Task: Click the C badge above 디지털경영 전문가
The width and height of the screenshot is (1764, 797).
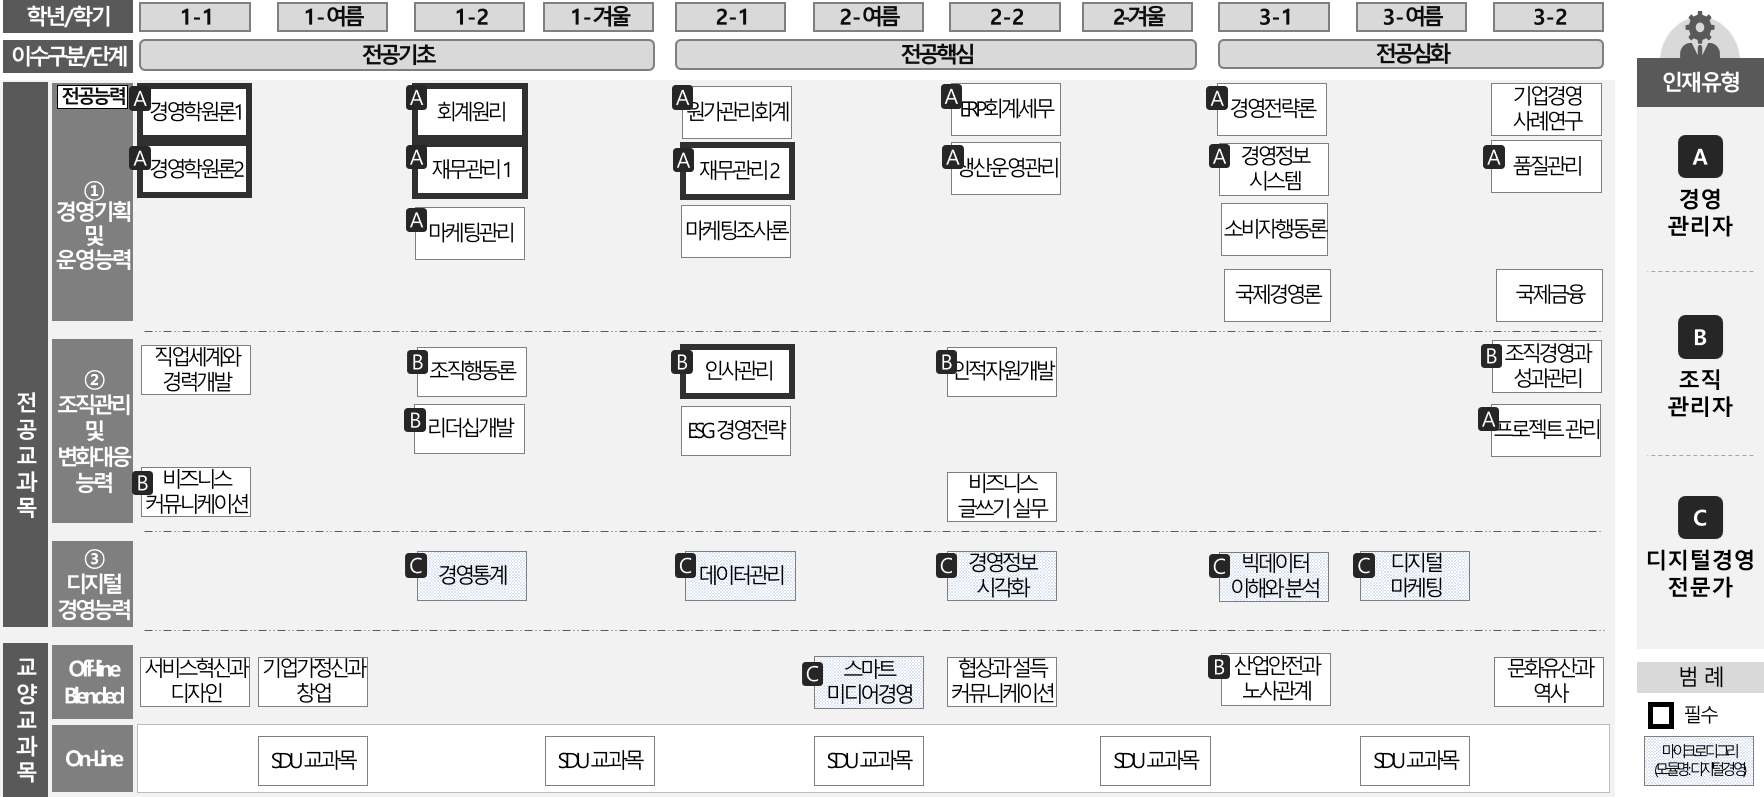Action: pos(1699,518)
